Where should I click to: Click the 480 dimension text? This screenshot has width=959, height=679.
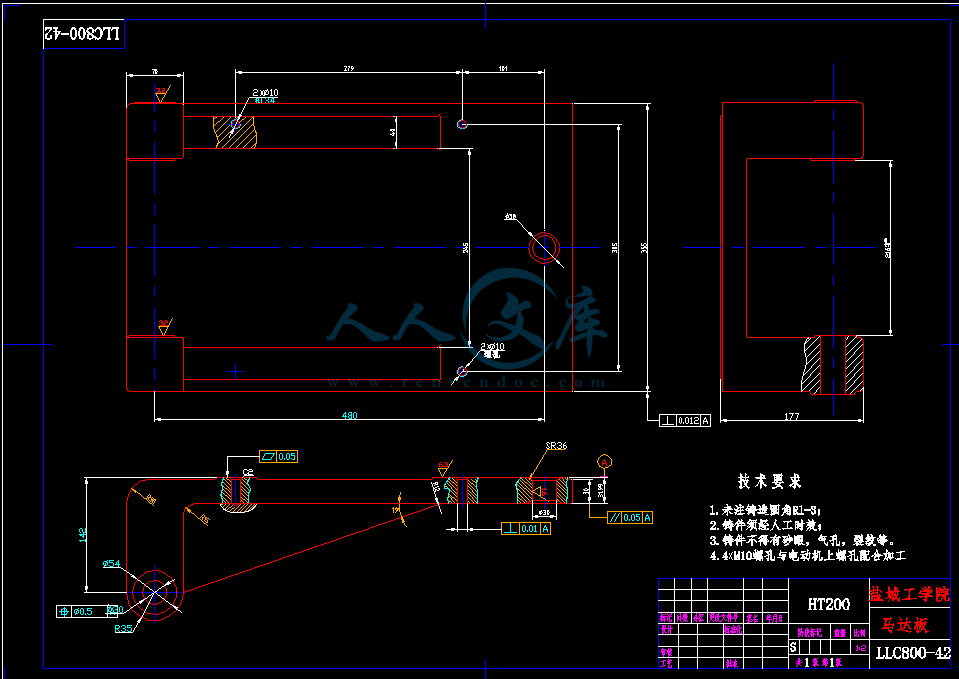[x=350, y=415]
